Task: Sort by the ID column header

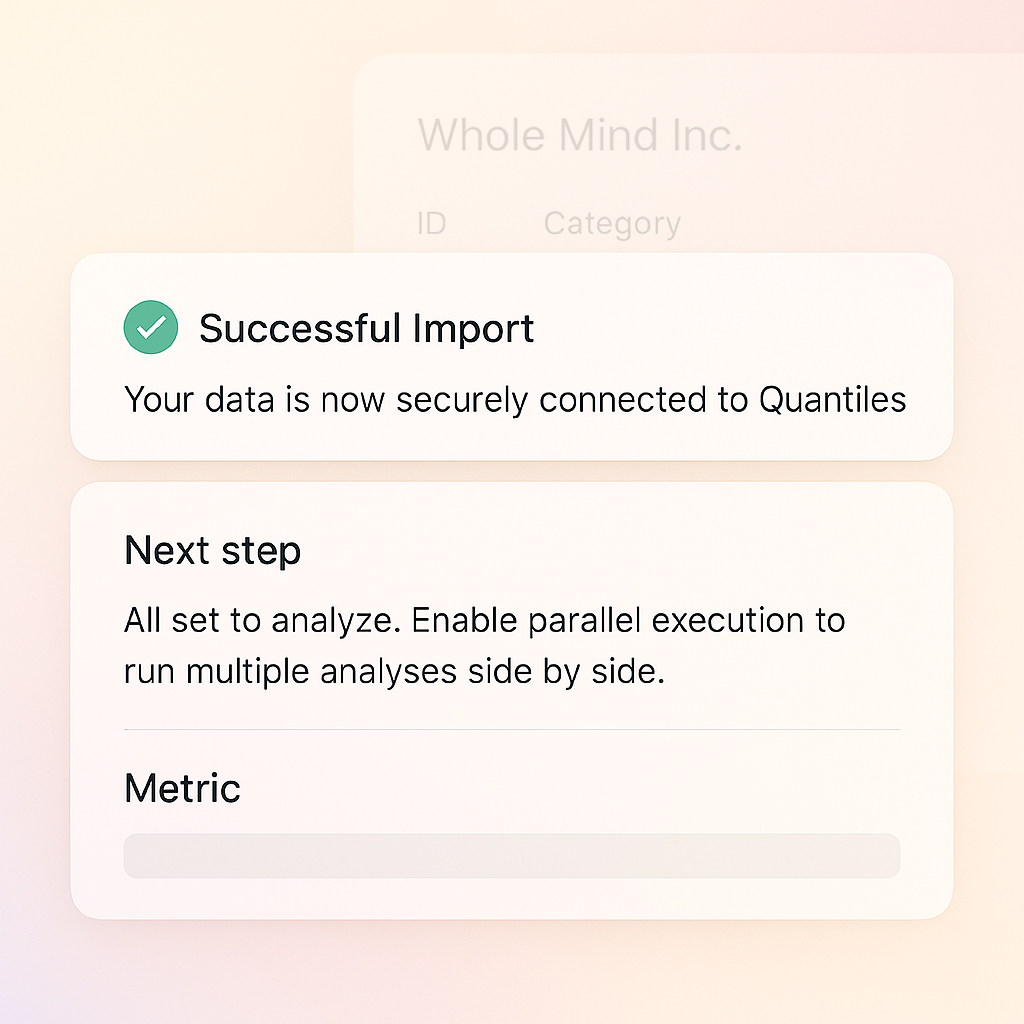Action: [432, 223]
